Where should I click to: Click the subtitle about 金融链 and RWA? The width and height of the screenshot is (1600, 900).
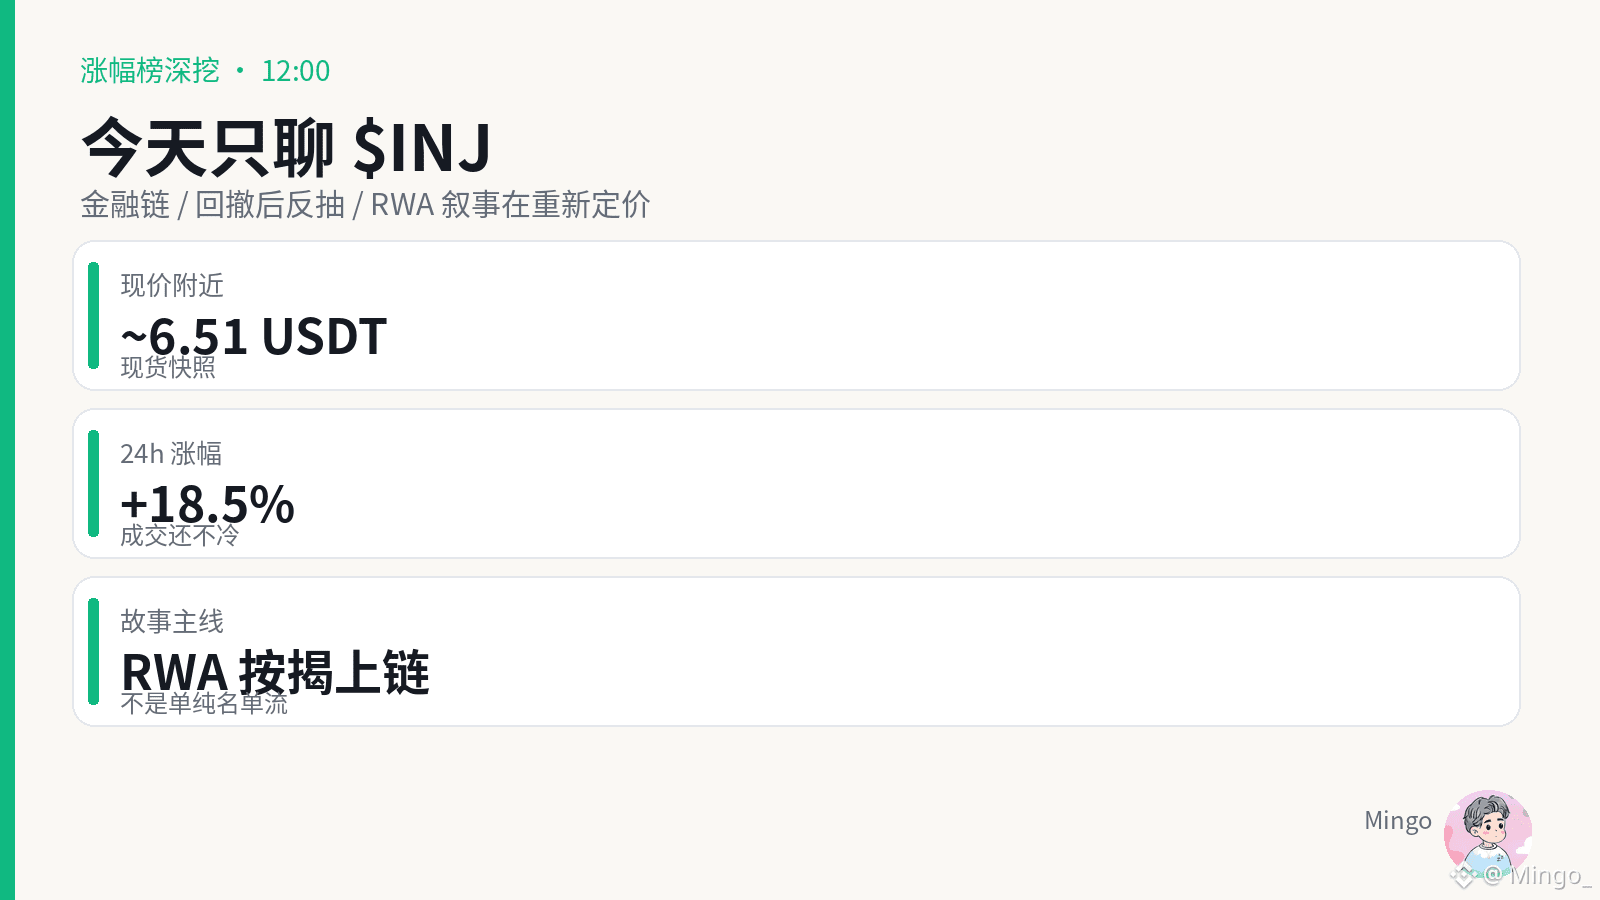click(x=365, y=205)
